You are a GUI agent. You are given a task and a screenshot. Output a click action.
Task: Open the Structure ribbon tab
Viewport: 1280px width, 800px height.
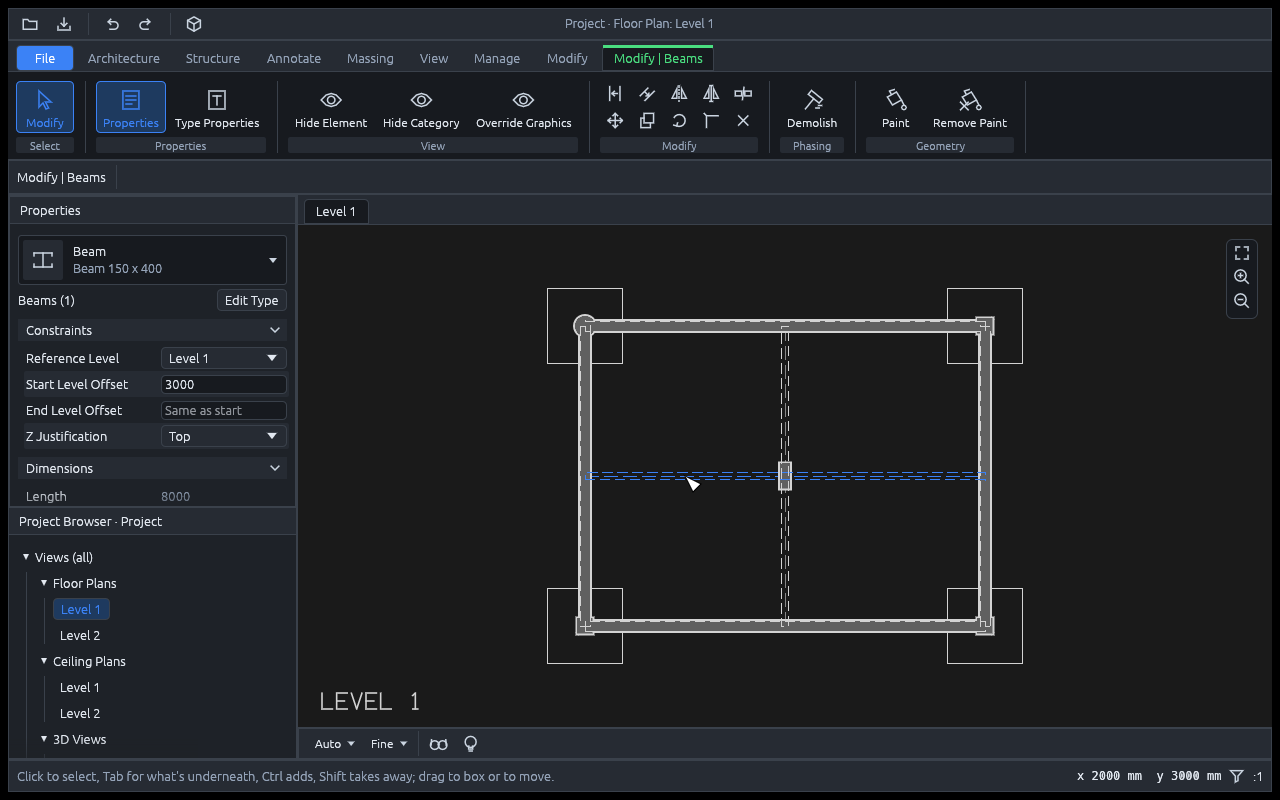pos(213,58)
